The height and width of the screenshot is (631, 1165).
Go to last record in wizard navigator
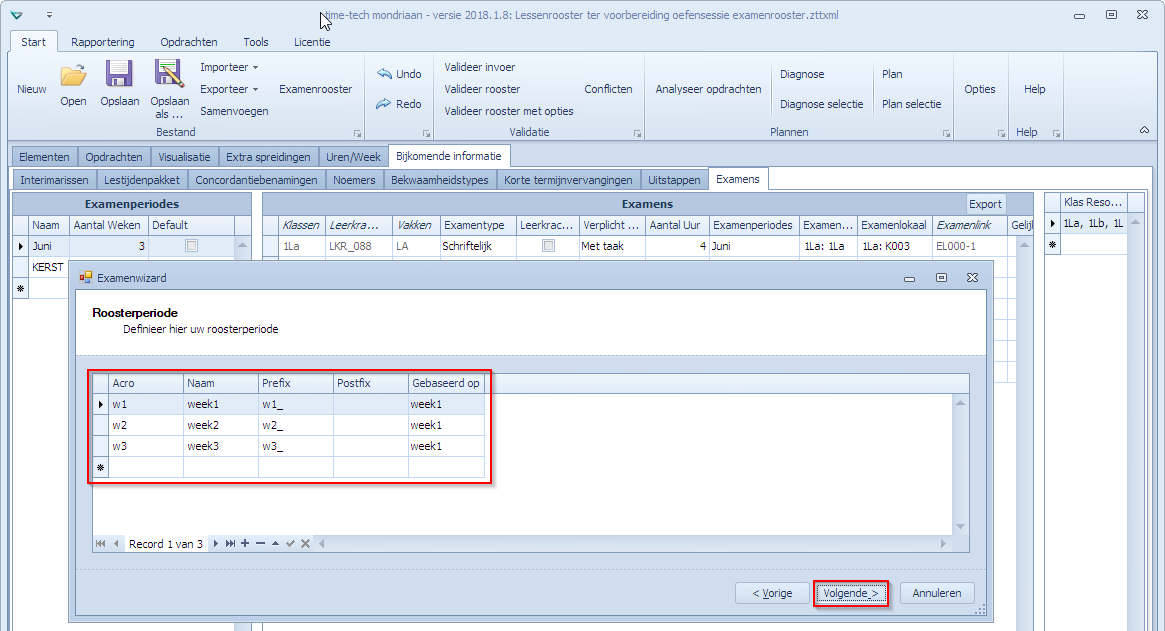230,543
